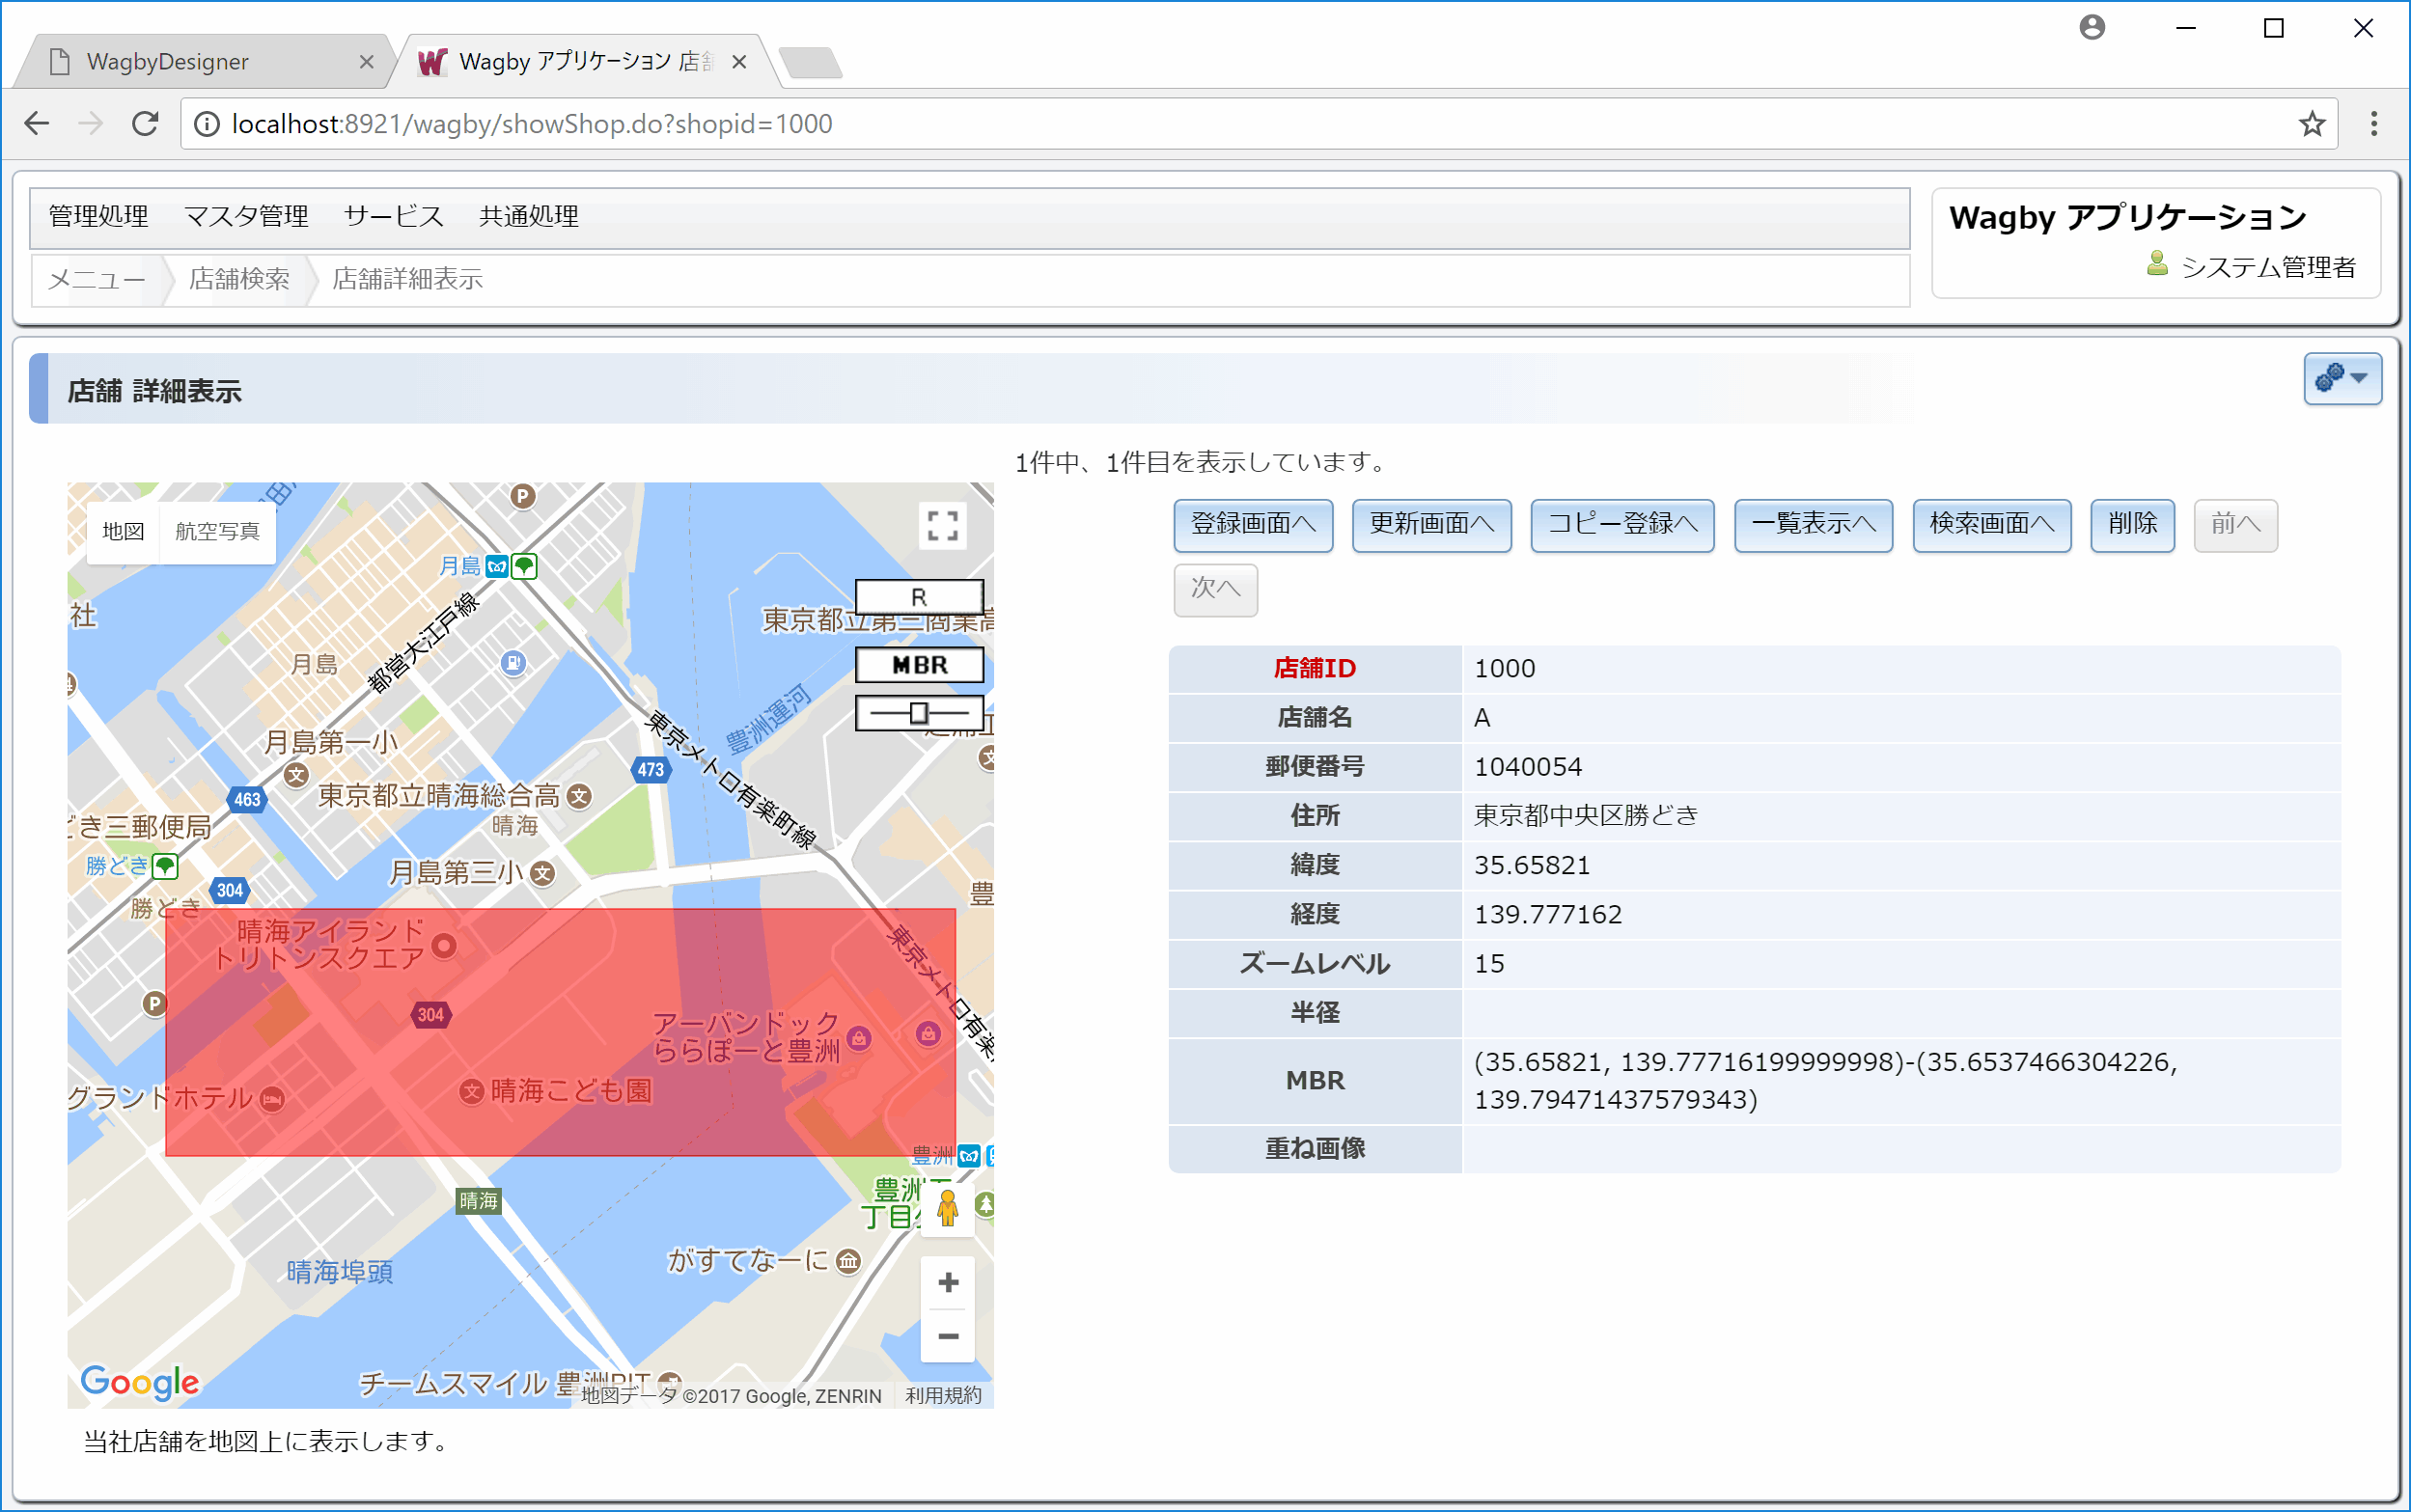The image size is (2411, 1512).
Task: Open the 管理処理 menu
Action: pos(98,216)
